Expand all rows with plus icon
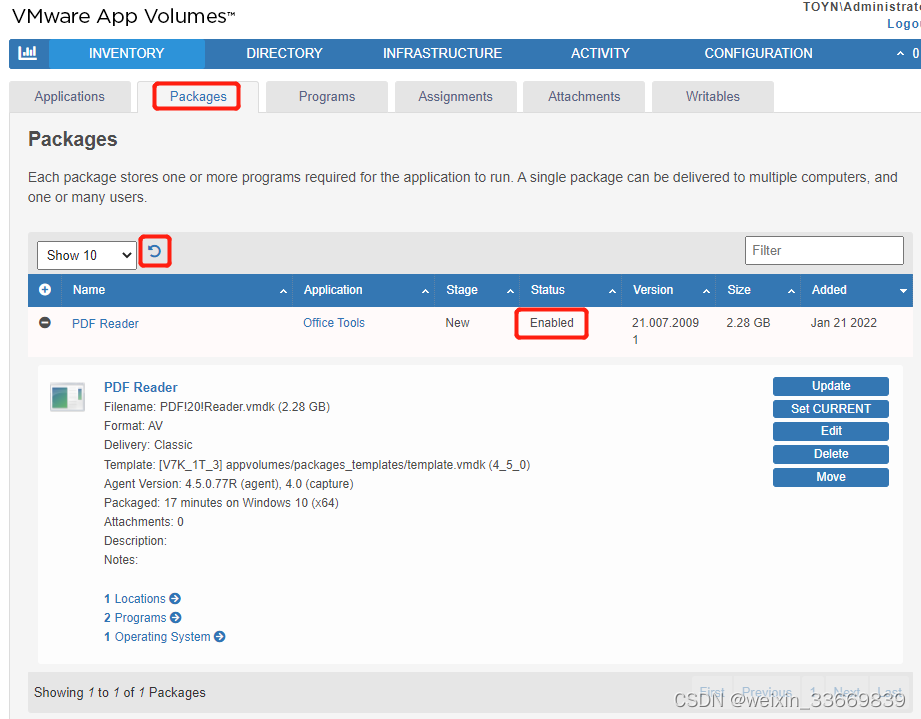 pyautogui.click(x=45, y=290)
